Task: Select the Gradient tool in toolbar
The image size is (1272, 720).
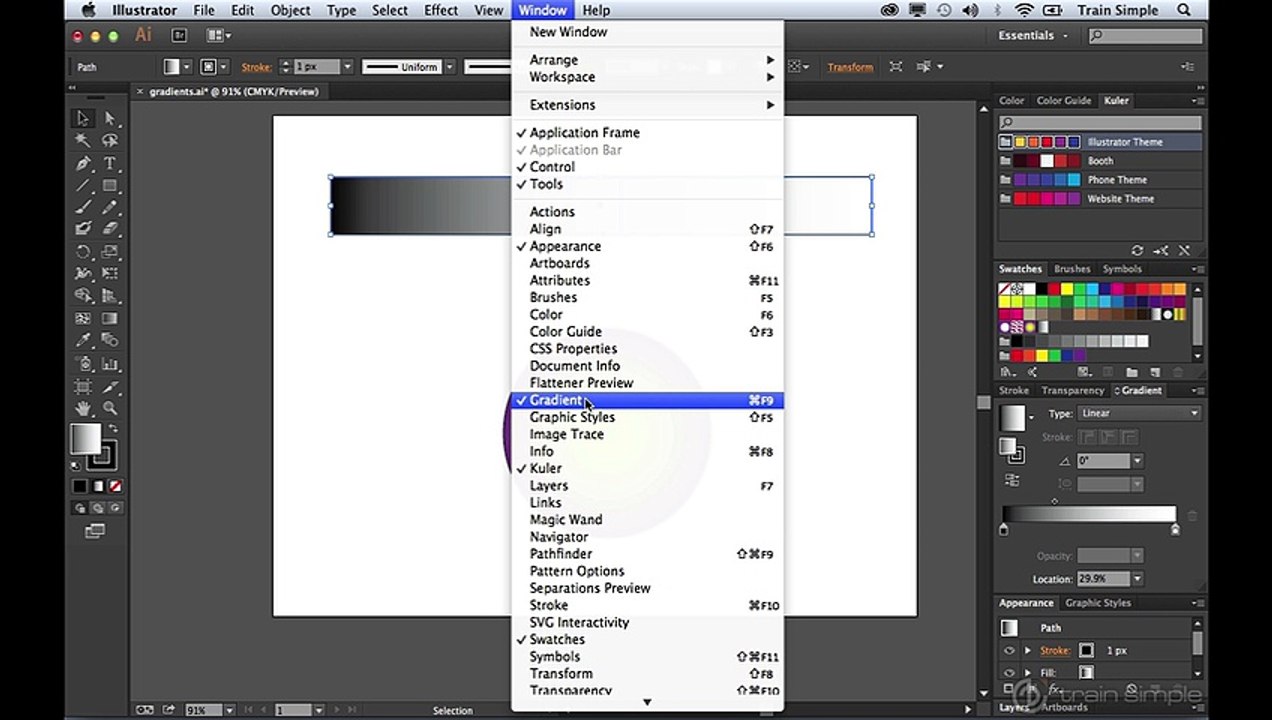Action: 109,319
